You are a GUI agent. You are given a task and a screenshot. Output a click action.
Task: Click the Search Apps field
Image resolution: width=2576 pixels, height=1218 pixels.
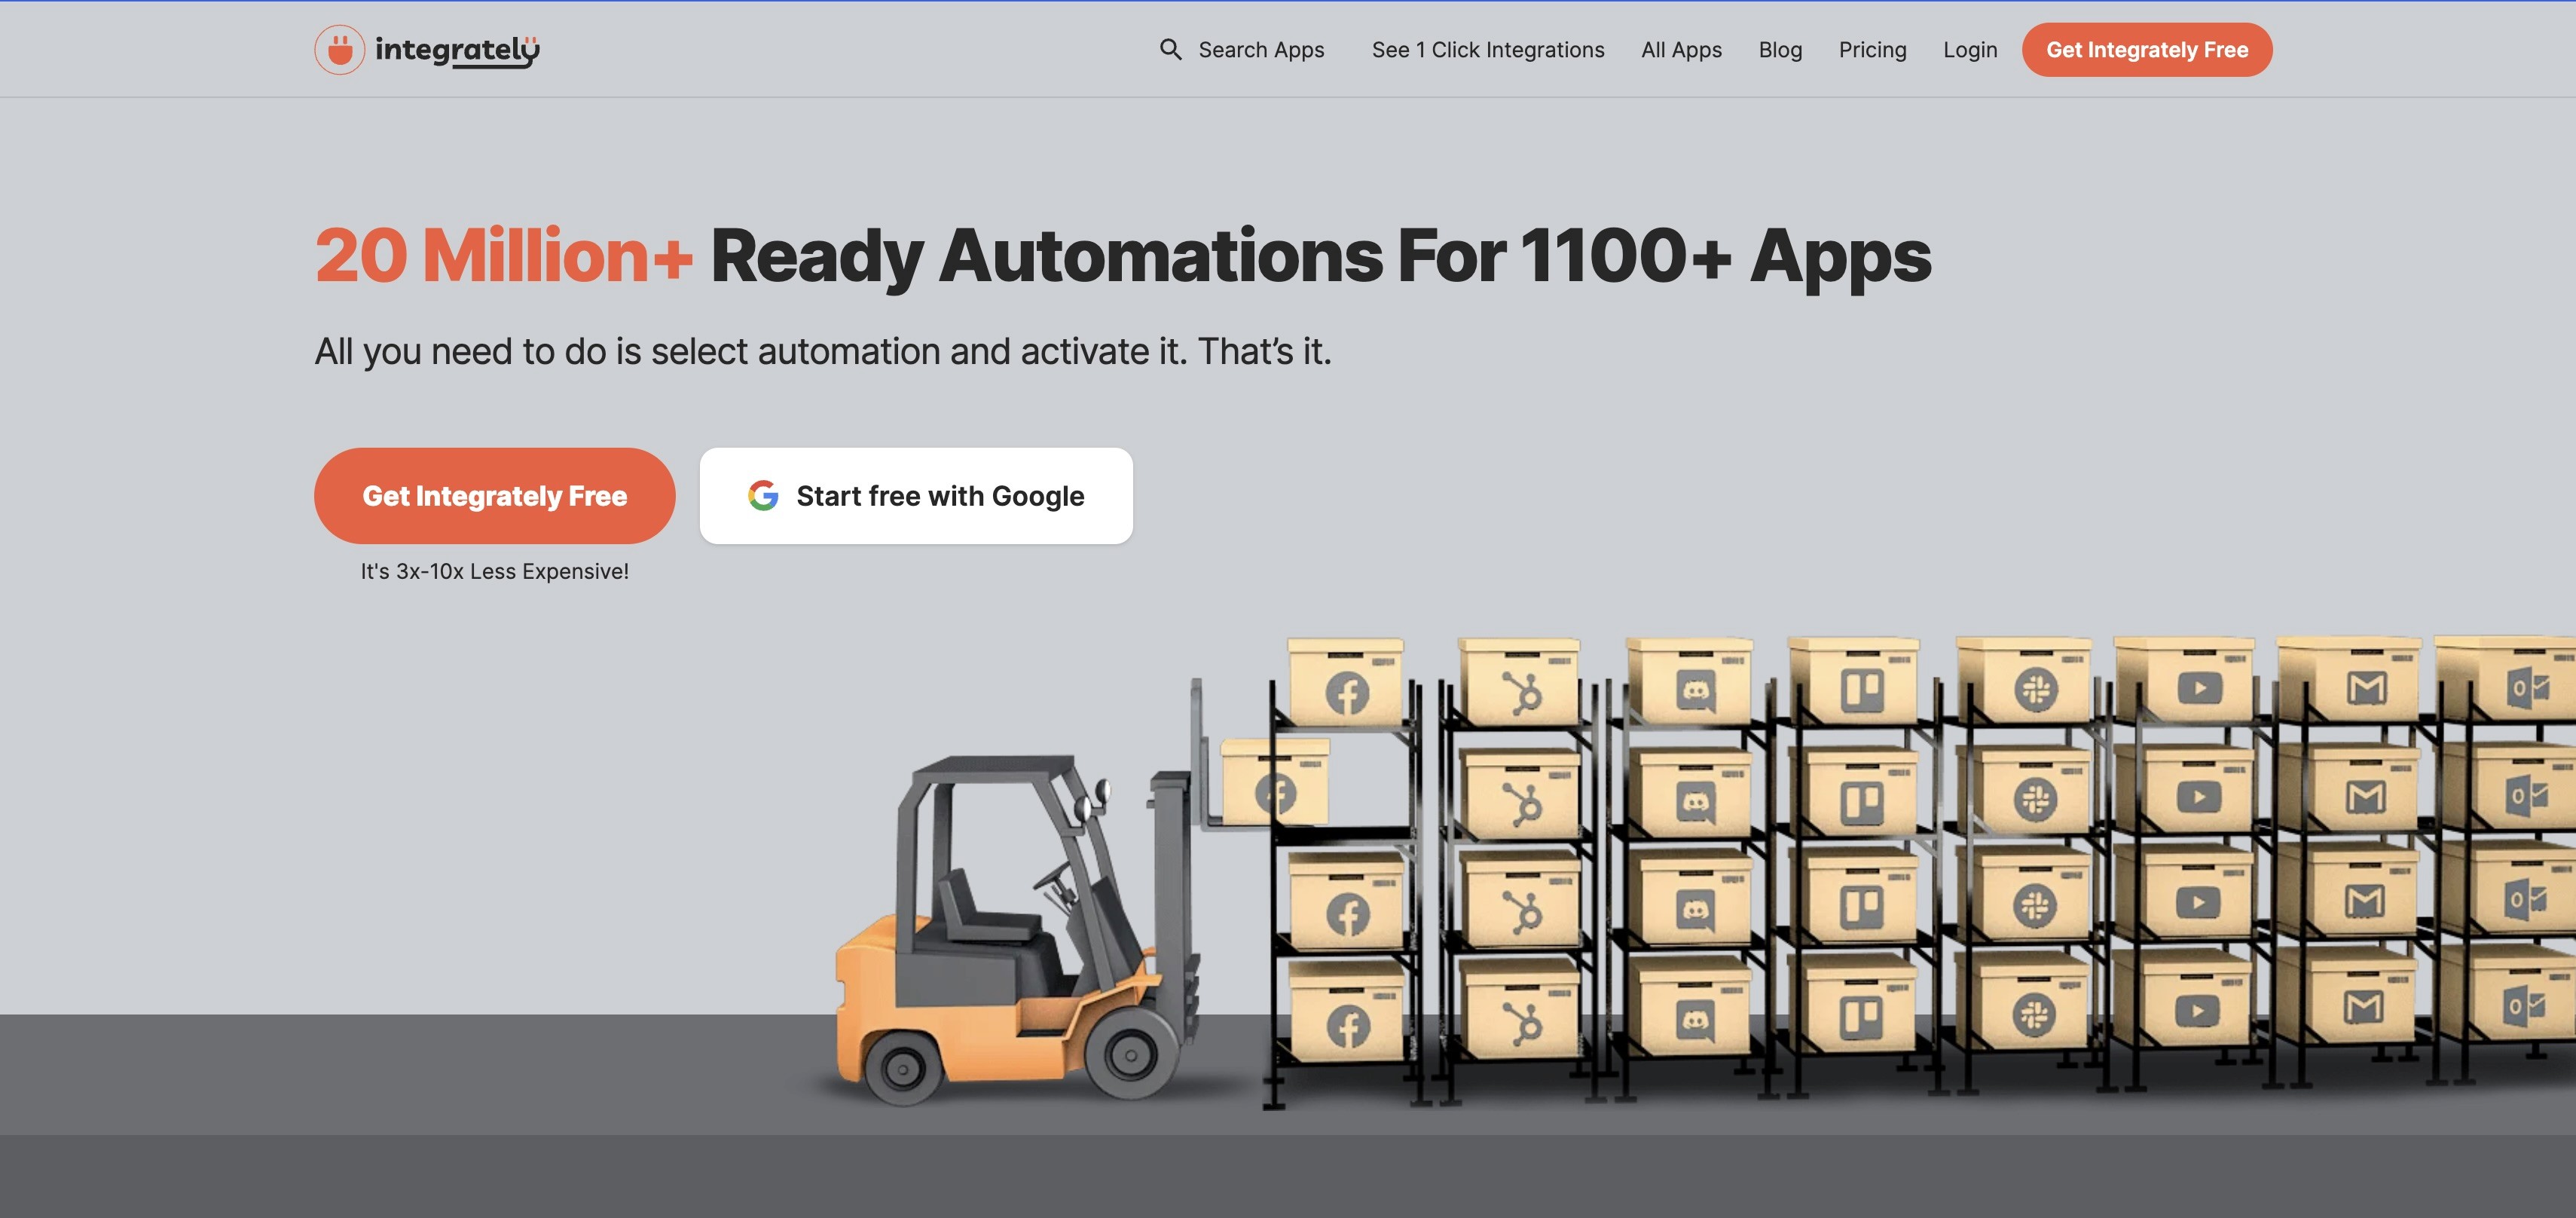[1260, 50]
